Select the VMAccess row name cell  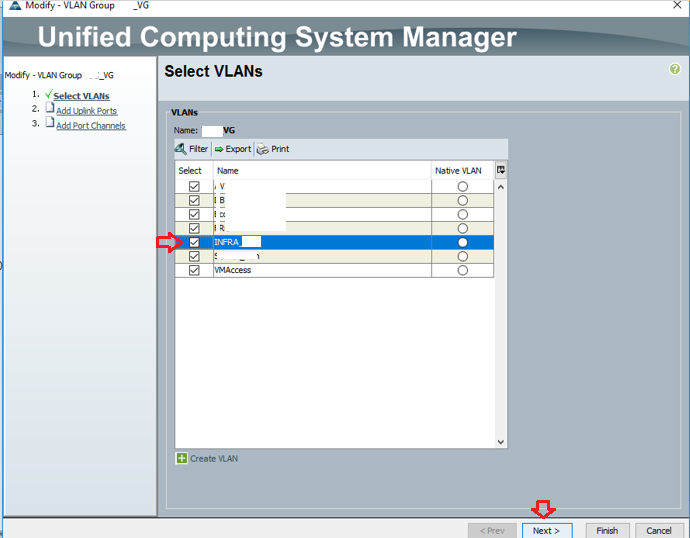tap(322, 270)
